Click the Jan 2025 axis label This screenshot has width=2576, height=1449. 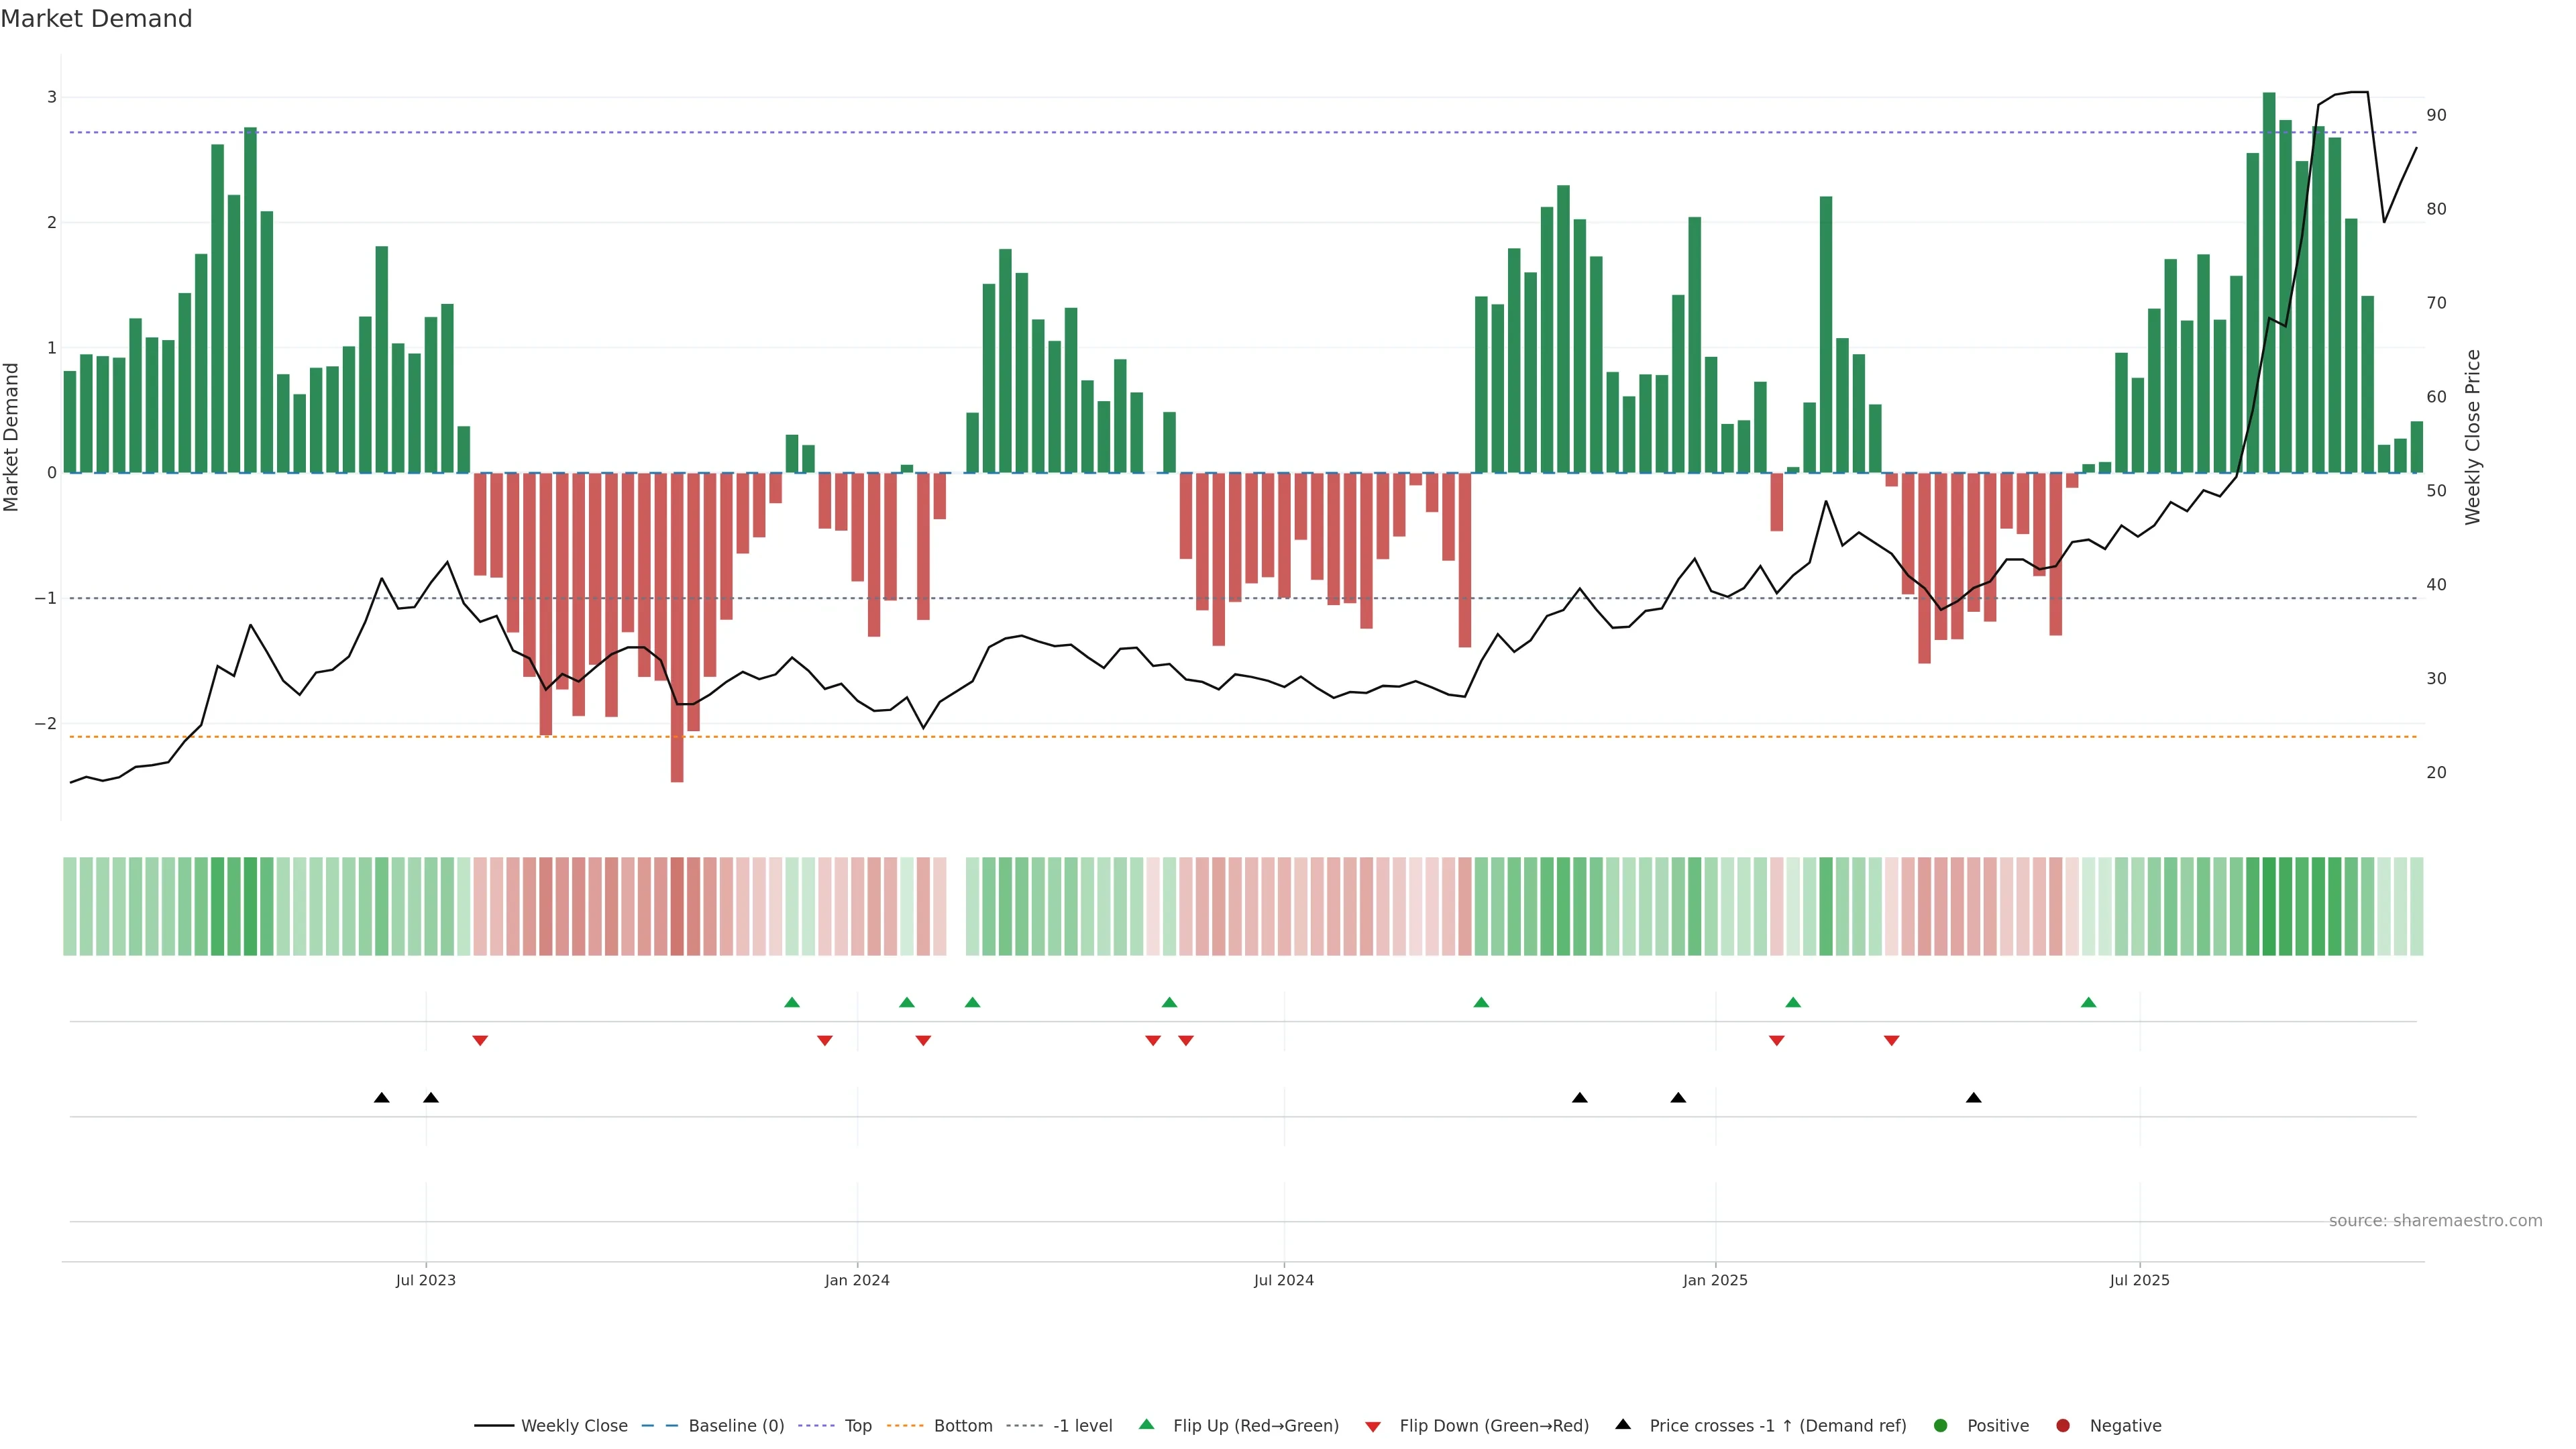pyautogui.click(x=1715, y=1280)
